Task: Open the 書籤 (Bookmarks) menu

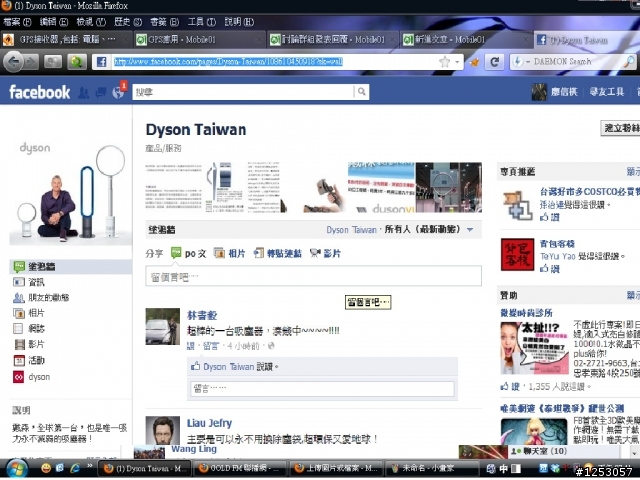Action: (x=164, y=22)
